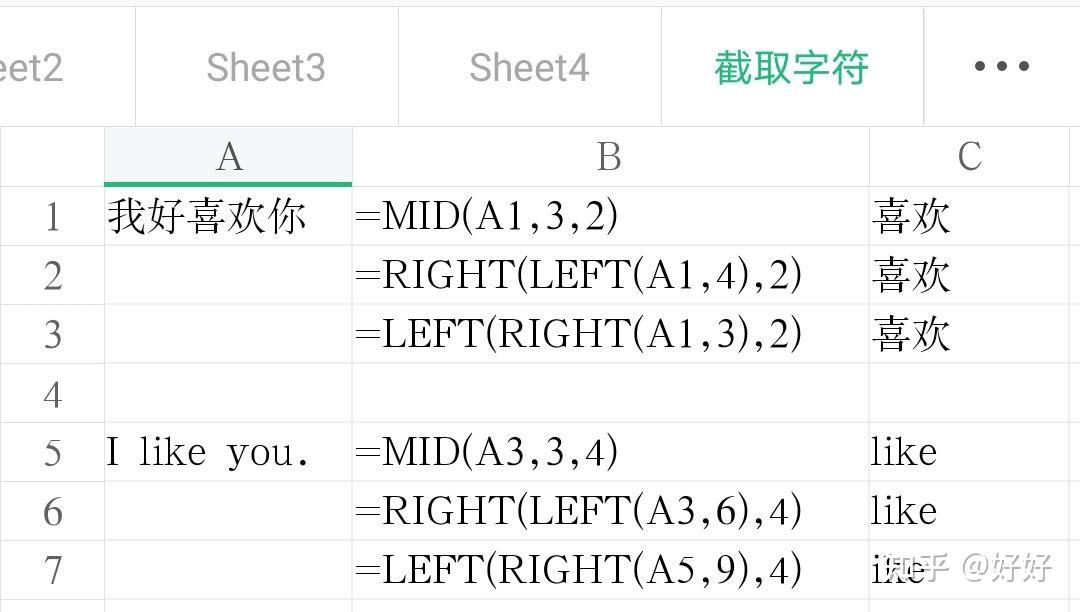
Task: Select cell A1 containing 我好喜欢你
Action: (x=228, y=216)
